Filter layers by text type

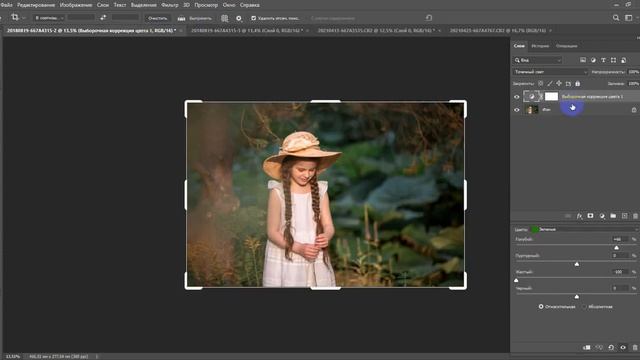(x=603, y=60)
